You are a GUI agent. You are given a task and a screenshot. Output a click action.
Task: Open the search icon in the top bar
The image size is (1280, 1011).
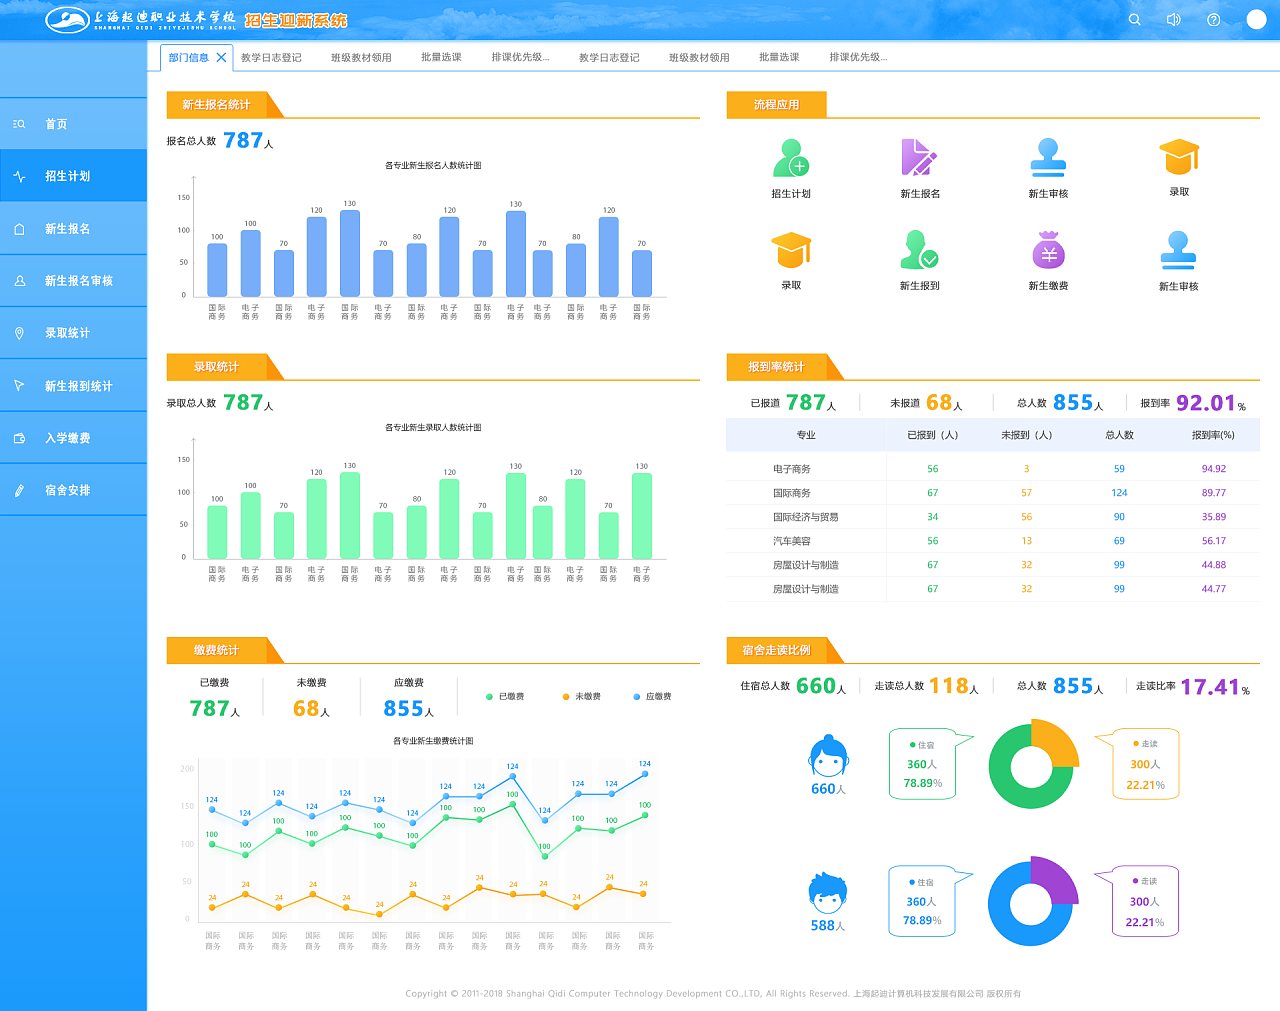pos(1134,20)
